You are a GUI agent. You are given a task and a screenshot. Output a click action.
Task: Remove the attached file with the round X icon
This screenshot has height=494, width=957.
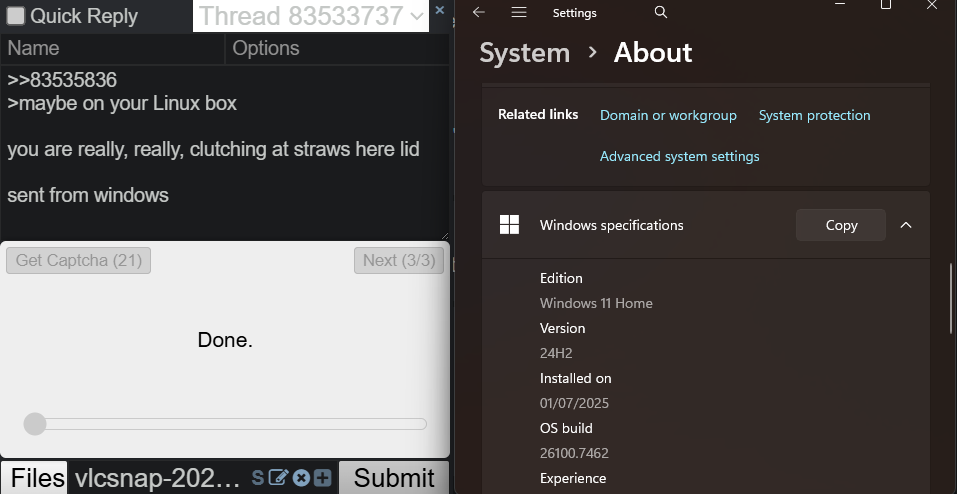[x=301, y=478]
